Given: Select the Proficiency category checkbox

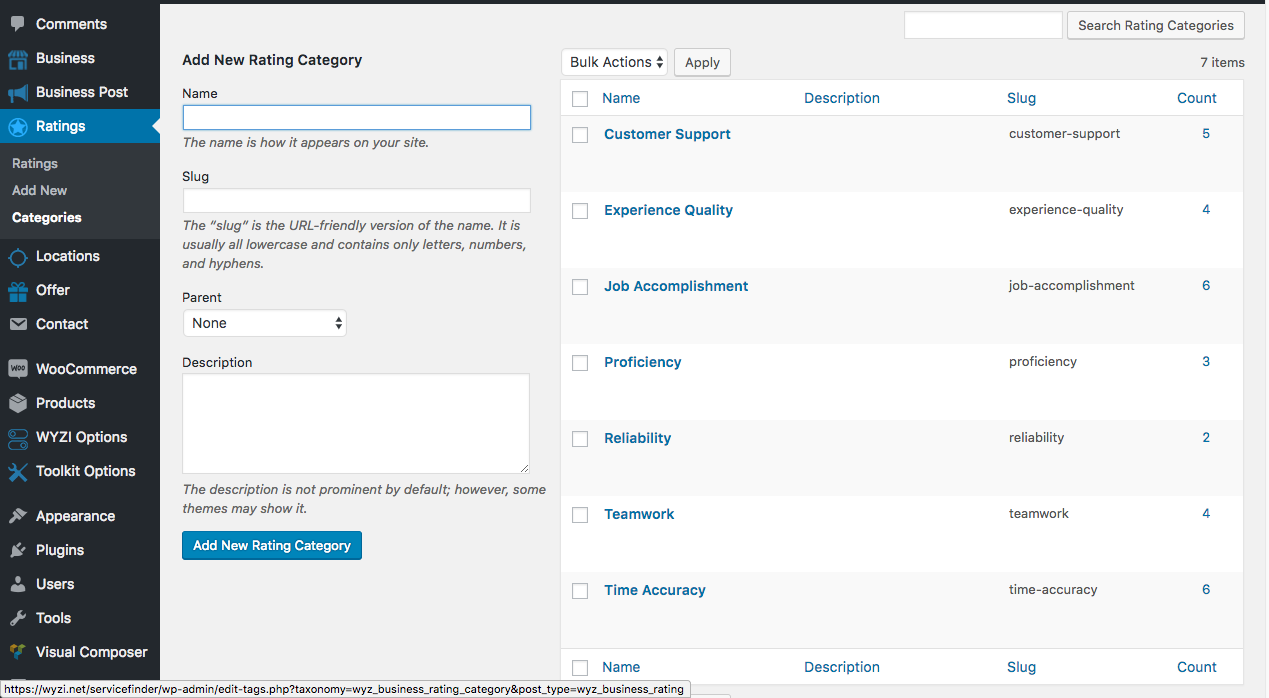Looking at the screenshot, I should (x=580, y=363).
